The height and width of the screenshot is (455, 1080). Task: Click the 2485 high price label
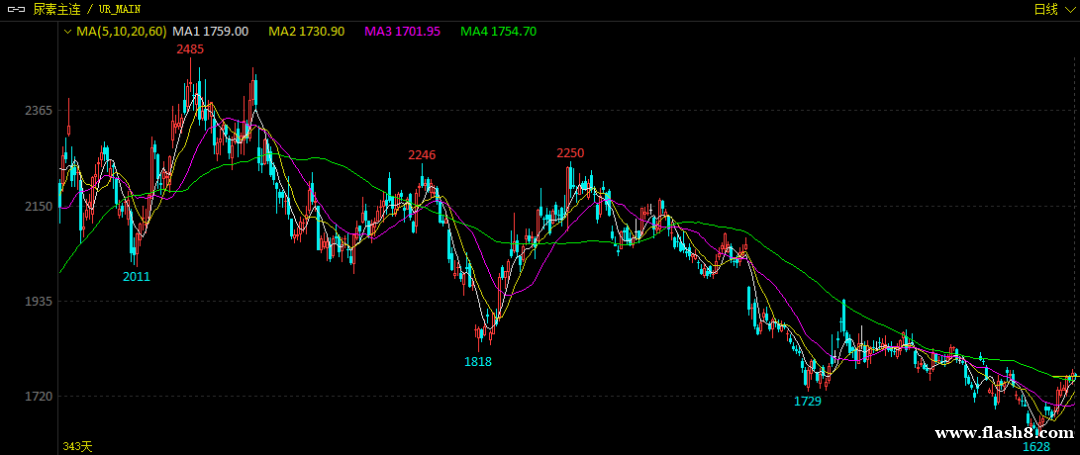[x=190, y=50]
